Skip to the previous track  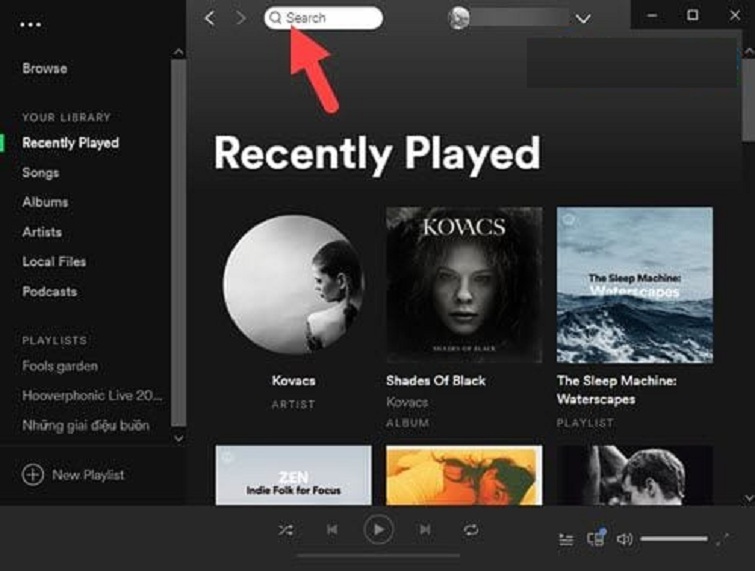332,530
